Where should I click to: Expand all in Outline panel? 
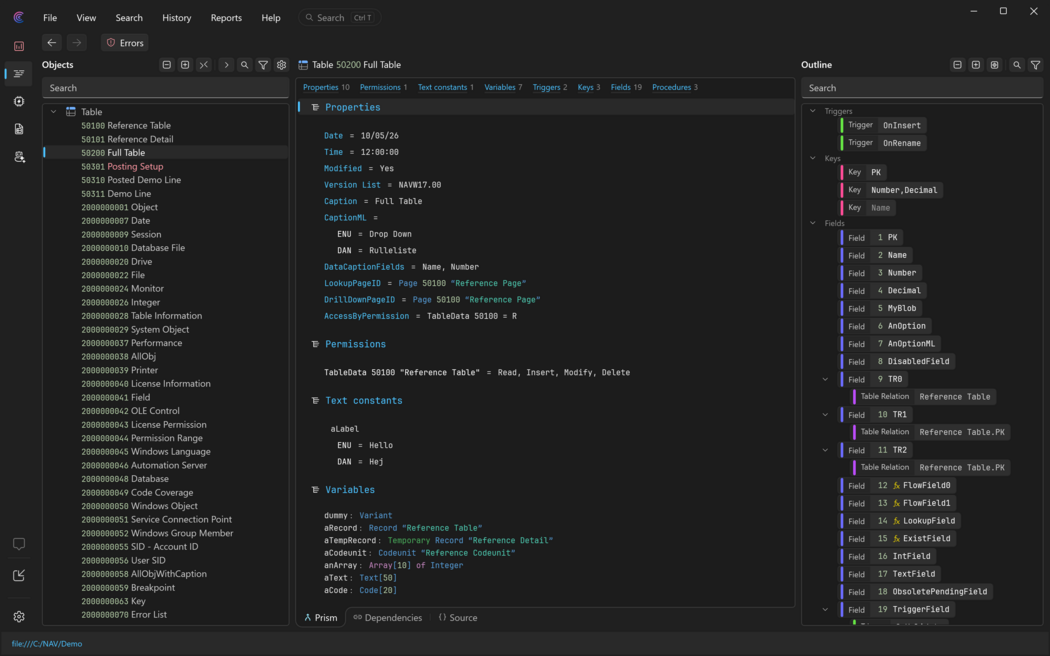976,65
